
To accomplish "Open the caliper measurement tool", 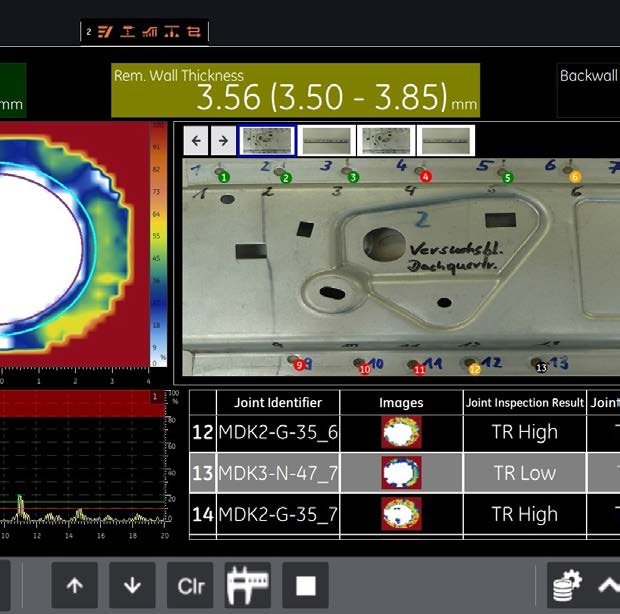I will [x=248, y=585].
